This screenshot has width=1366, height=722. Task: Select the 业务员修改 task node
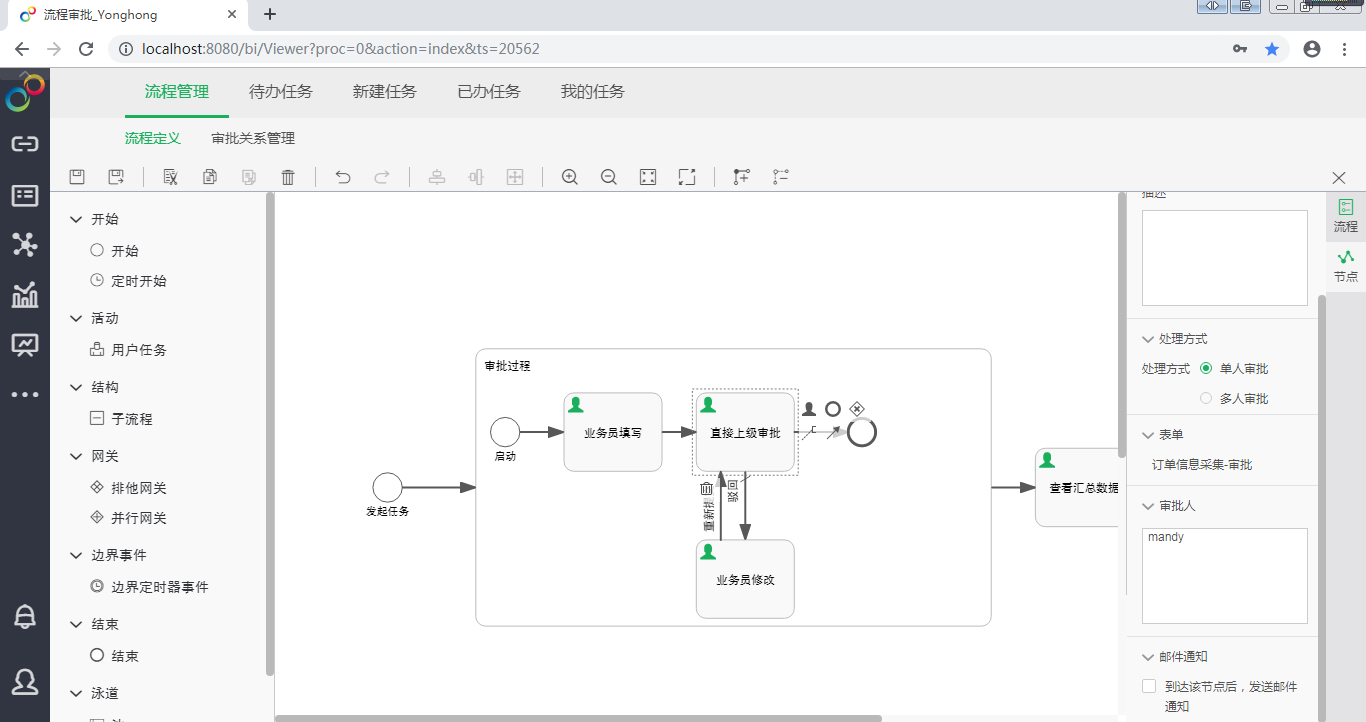[x=745, y=580]
